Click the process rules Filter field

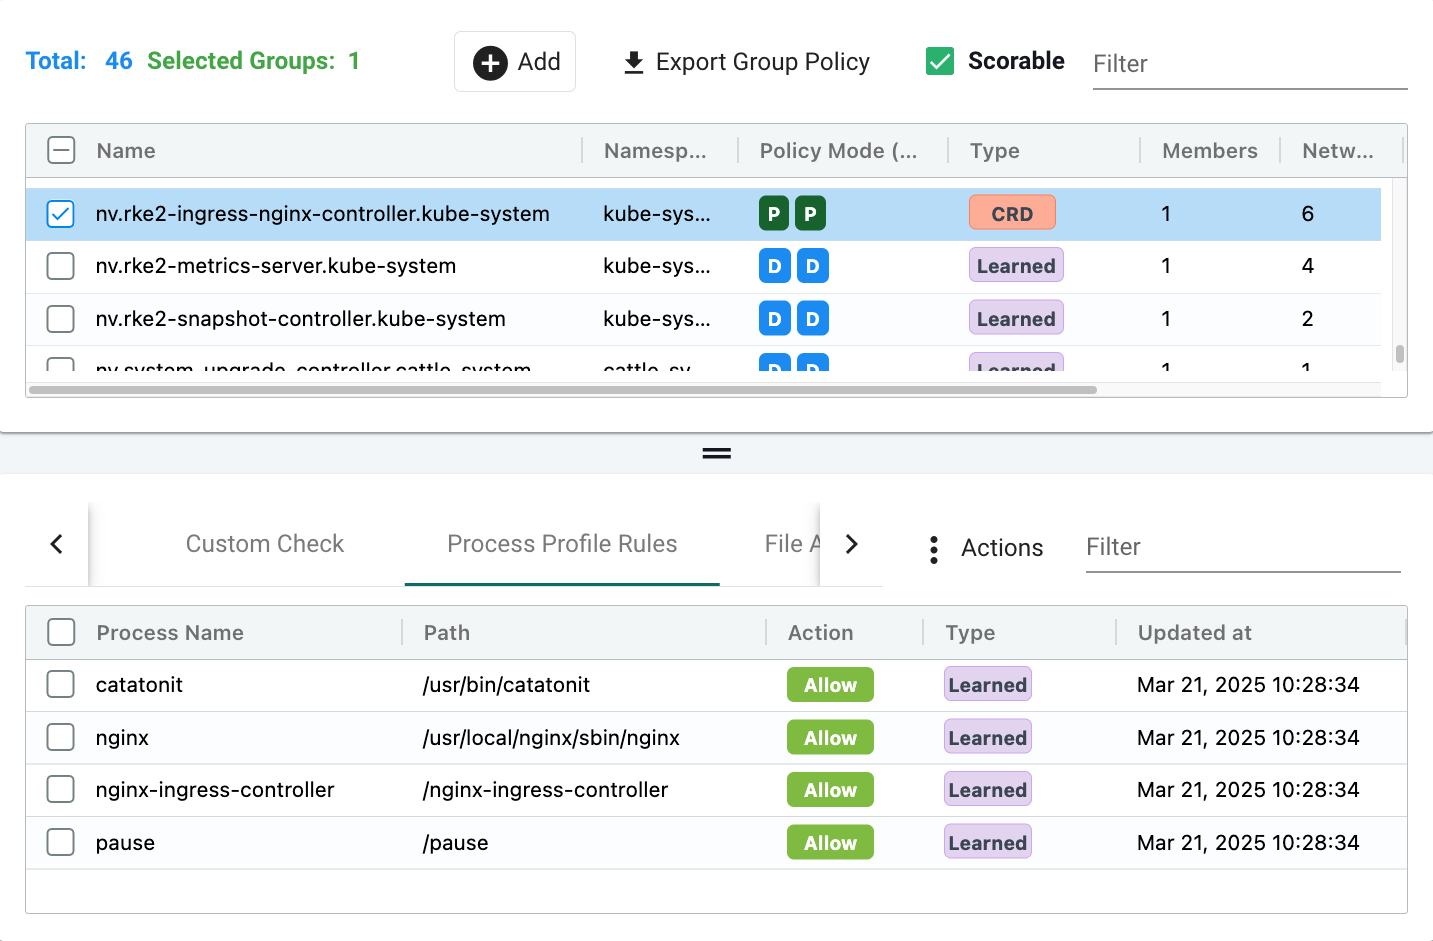point(1240,547)
